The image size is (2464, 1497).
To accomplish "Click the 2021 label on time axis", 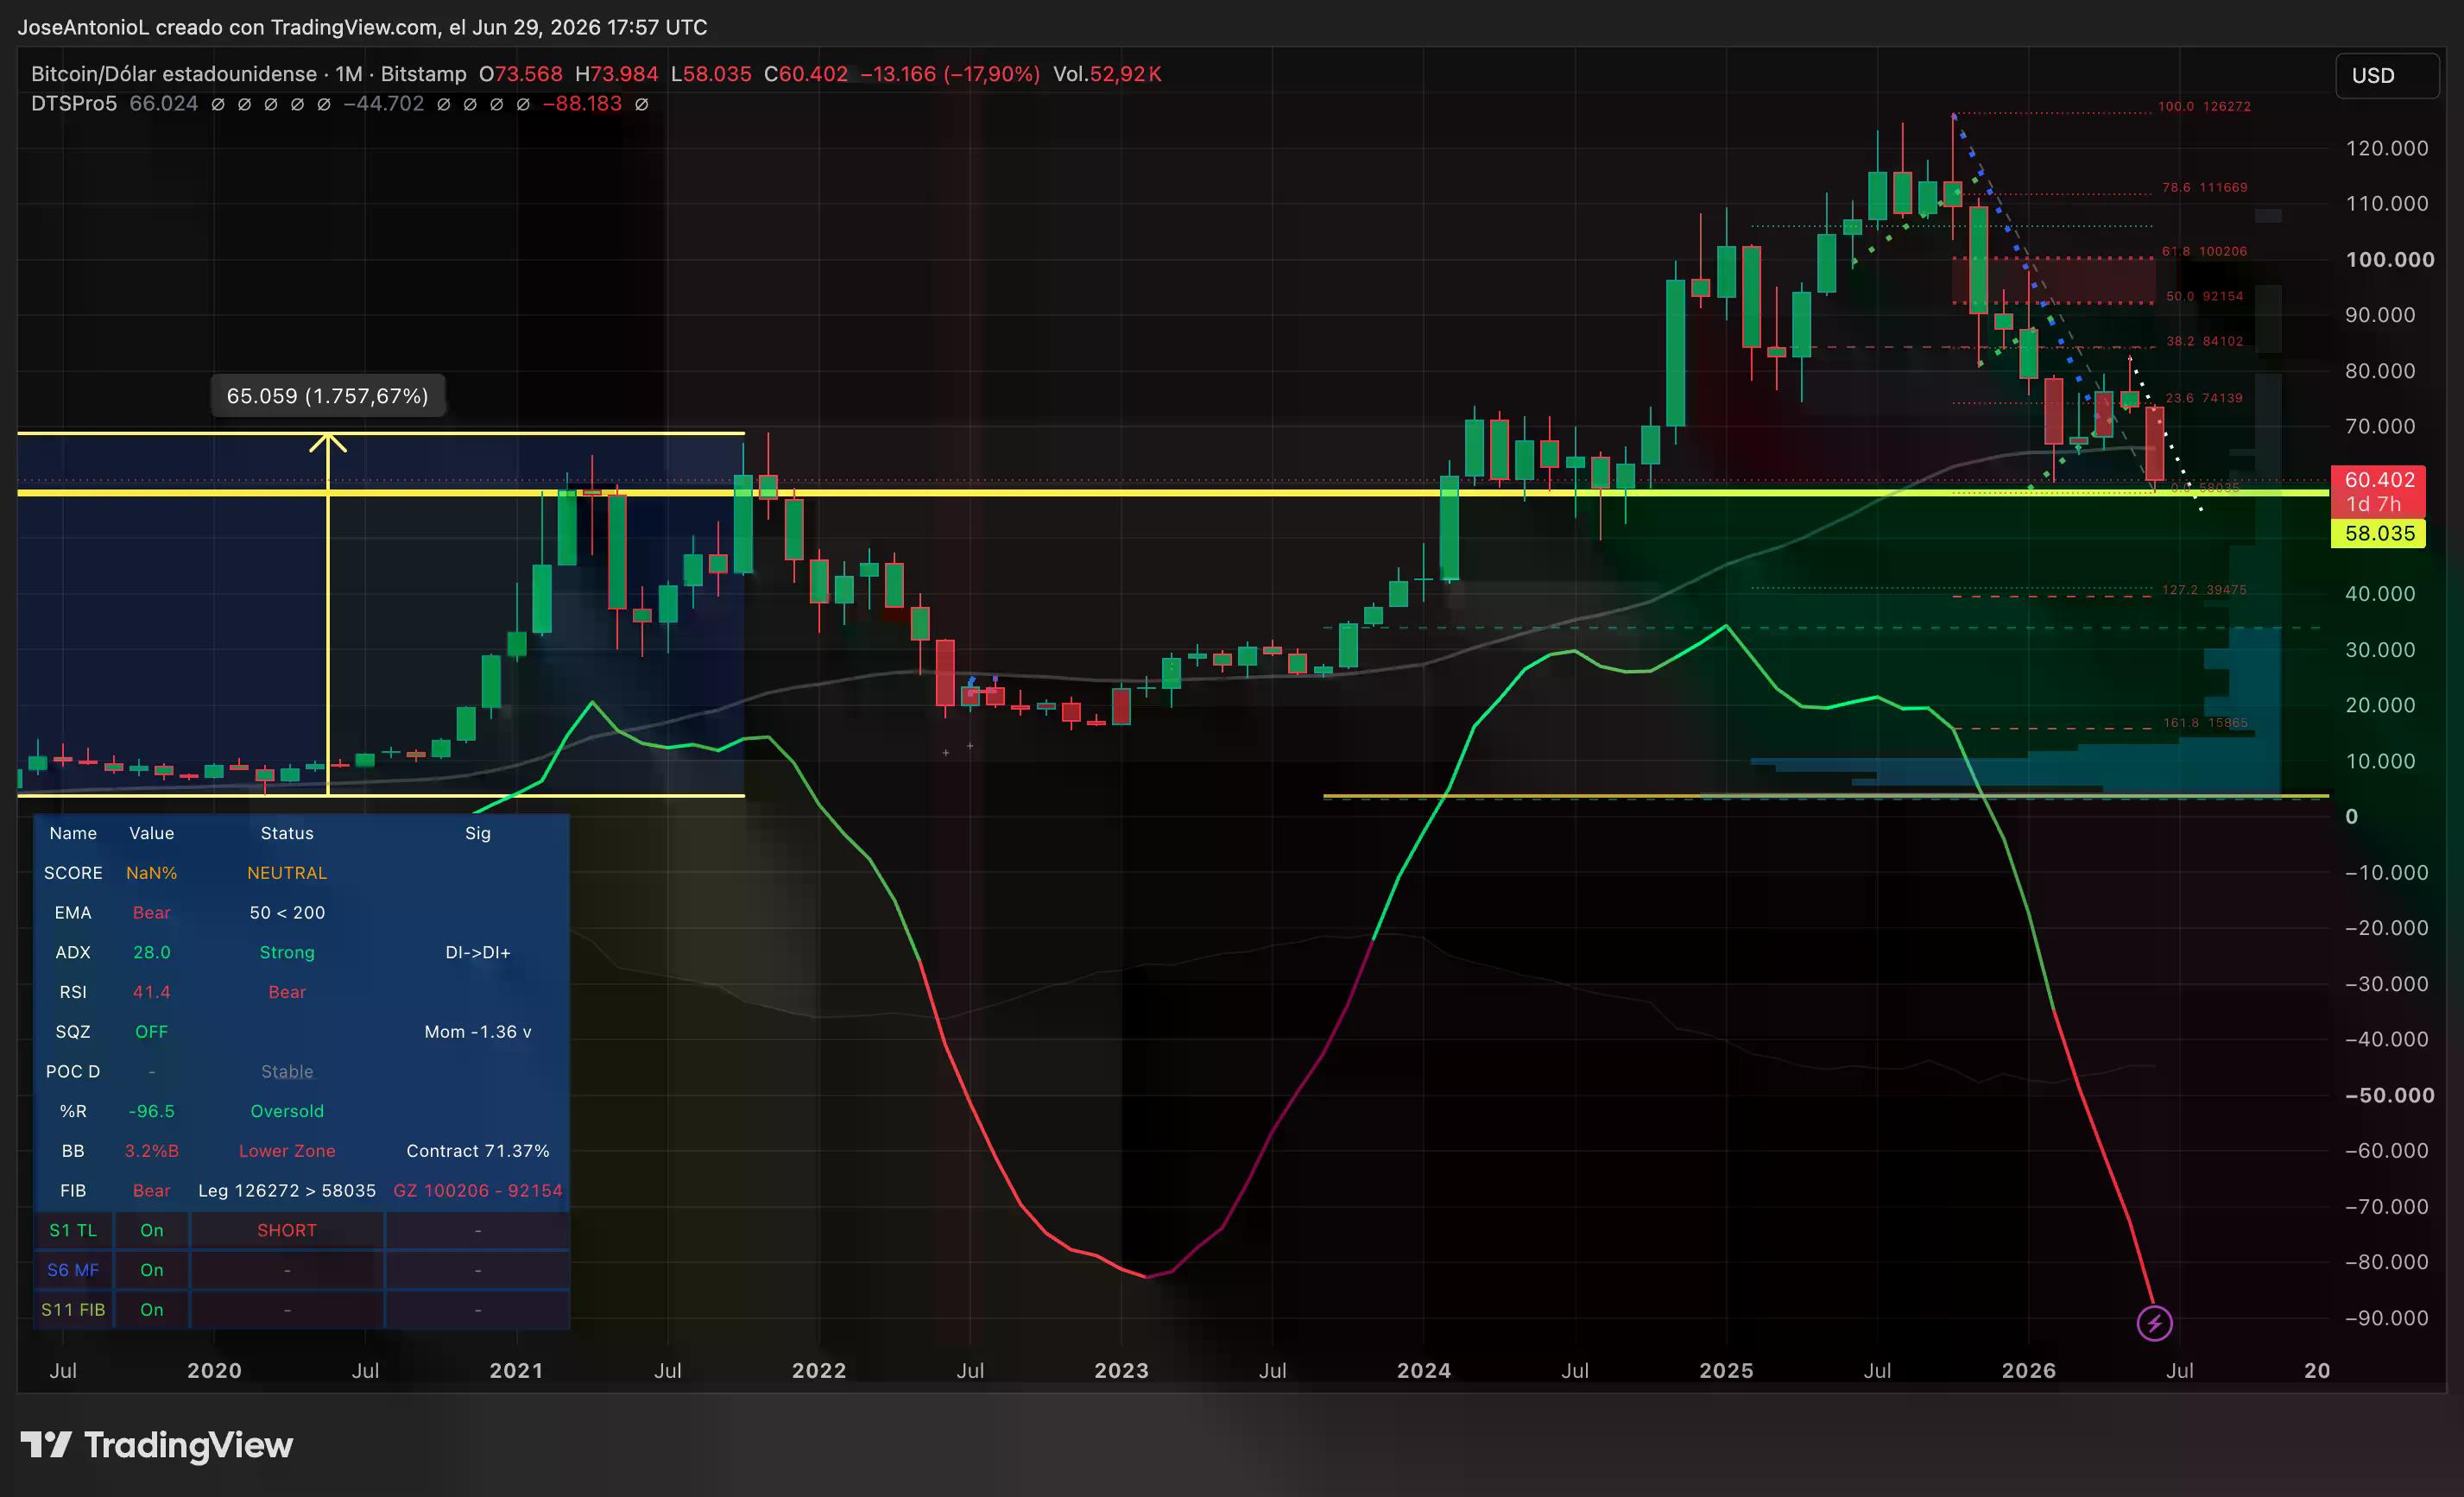I will (516, 1371).
